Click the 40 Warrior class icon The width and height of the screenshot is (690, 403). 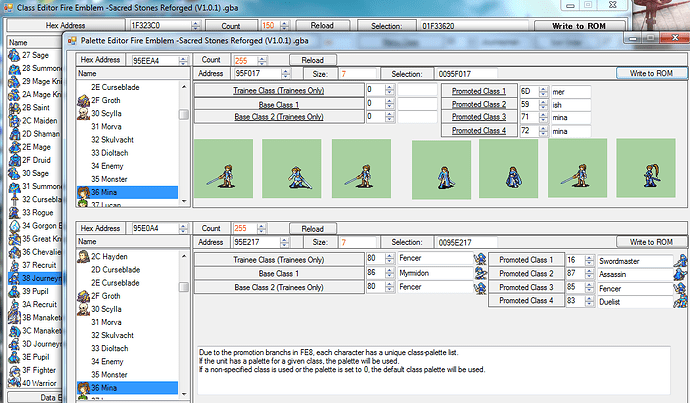click(13, 381)
